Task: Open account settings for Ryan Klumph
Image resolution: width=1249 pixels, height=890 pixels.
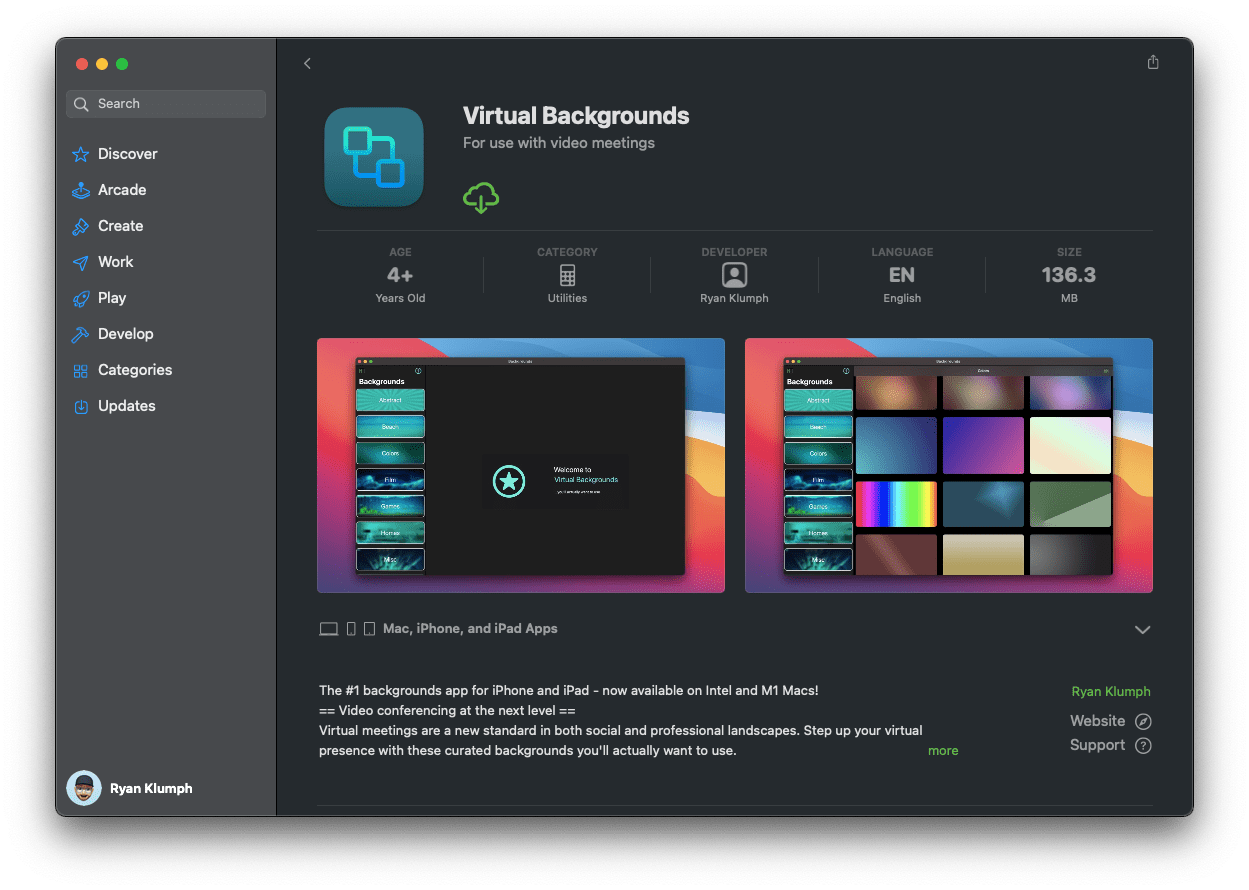Action: pos(129,788)
